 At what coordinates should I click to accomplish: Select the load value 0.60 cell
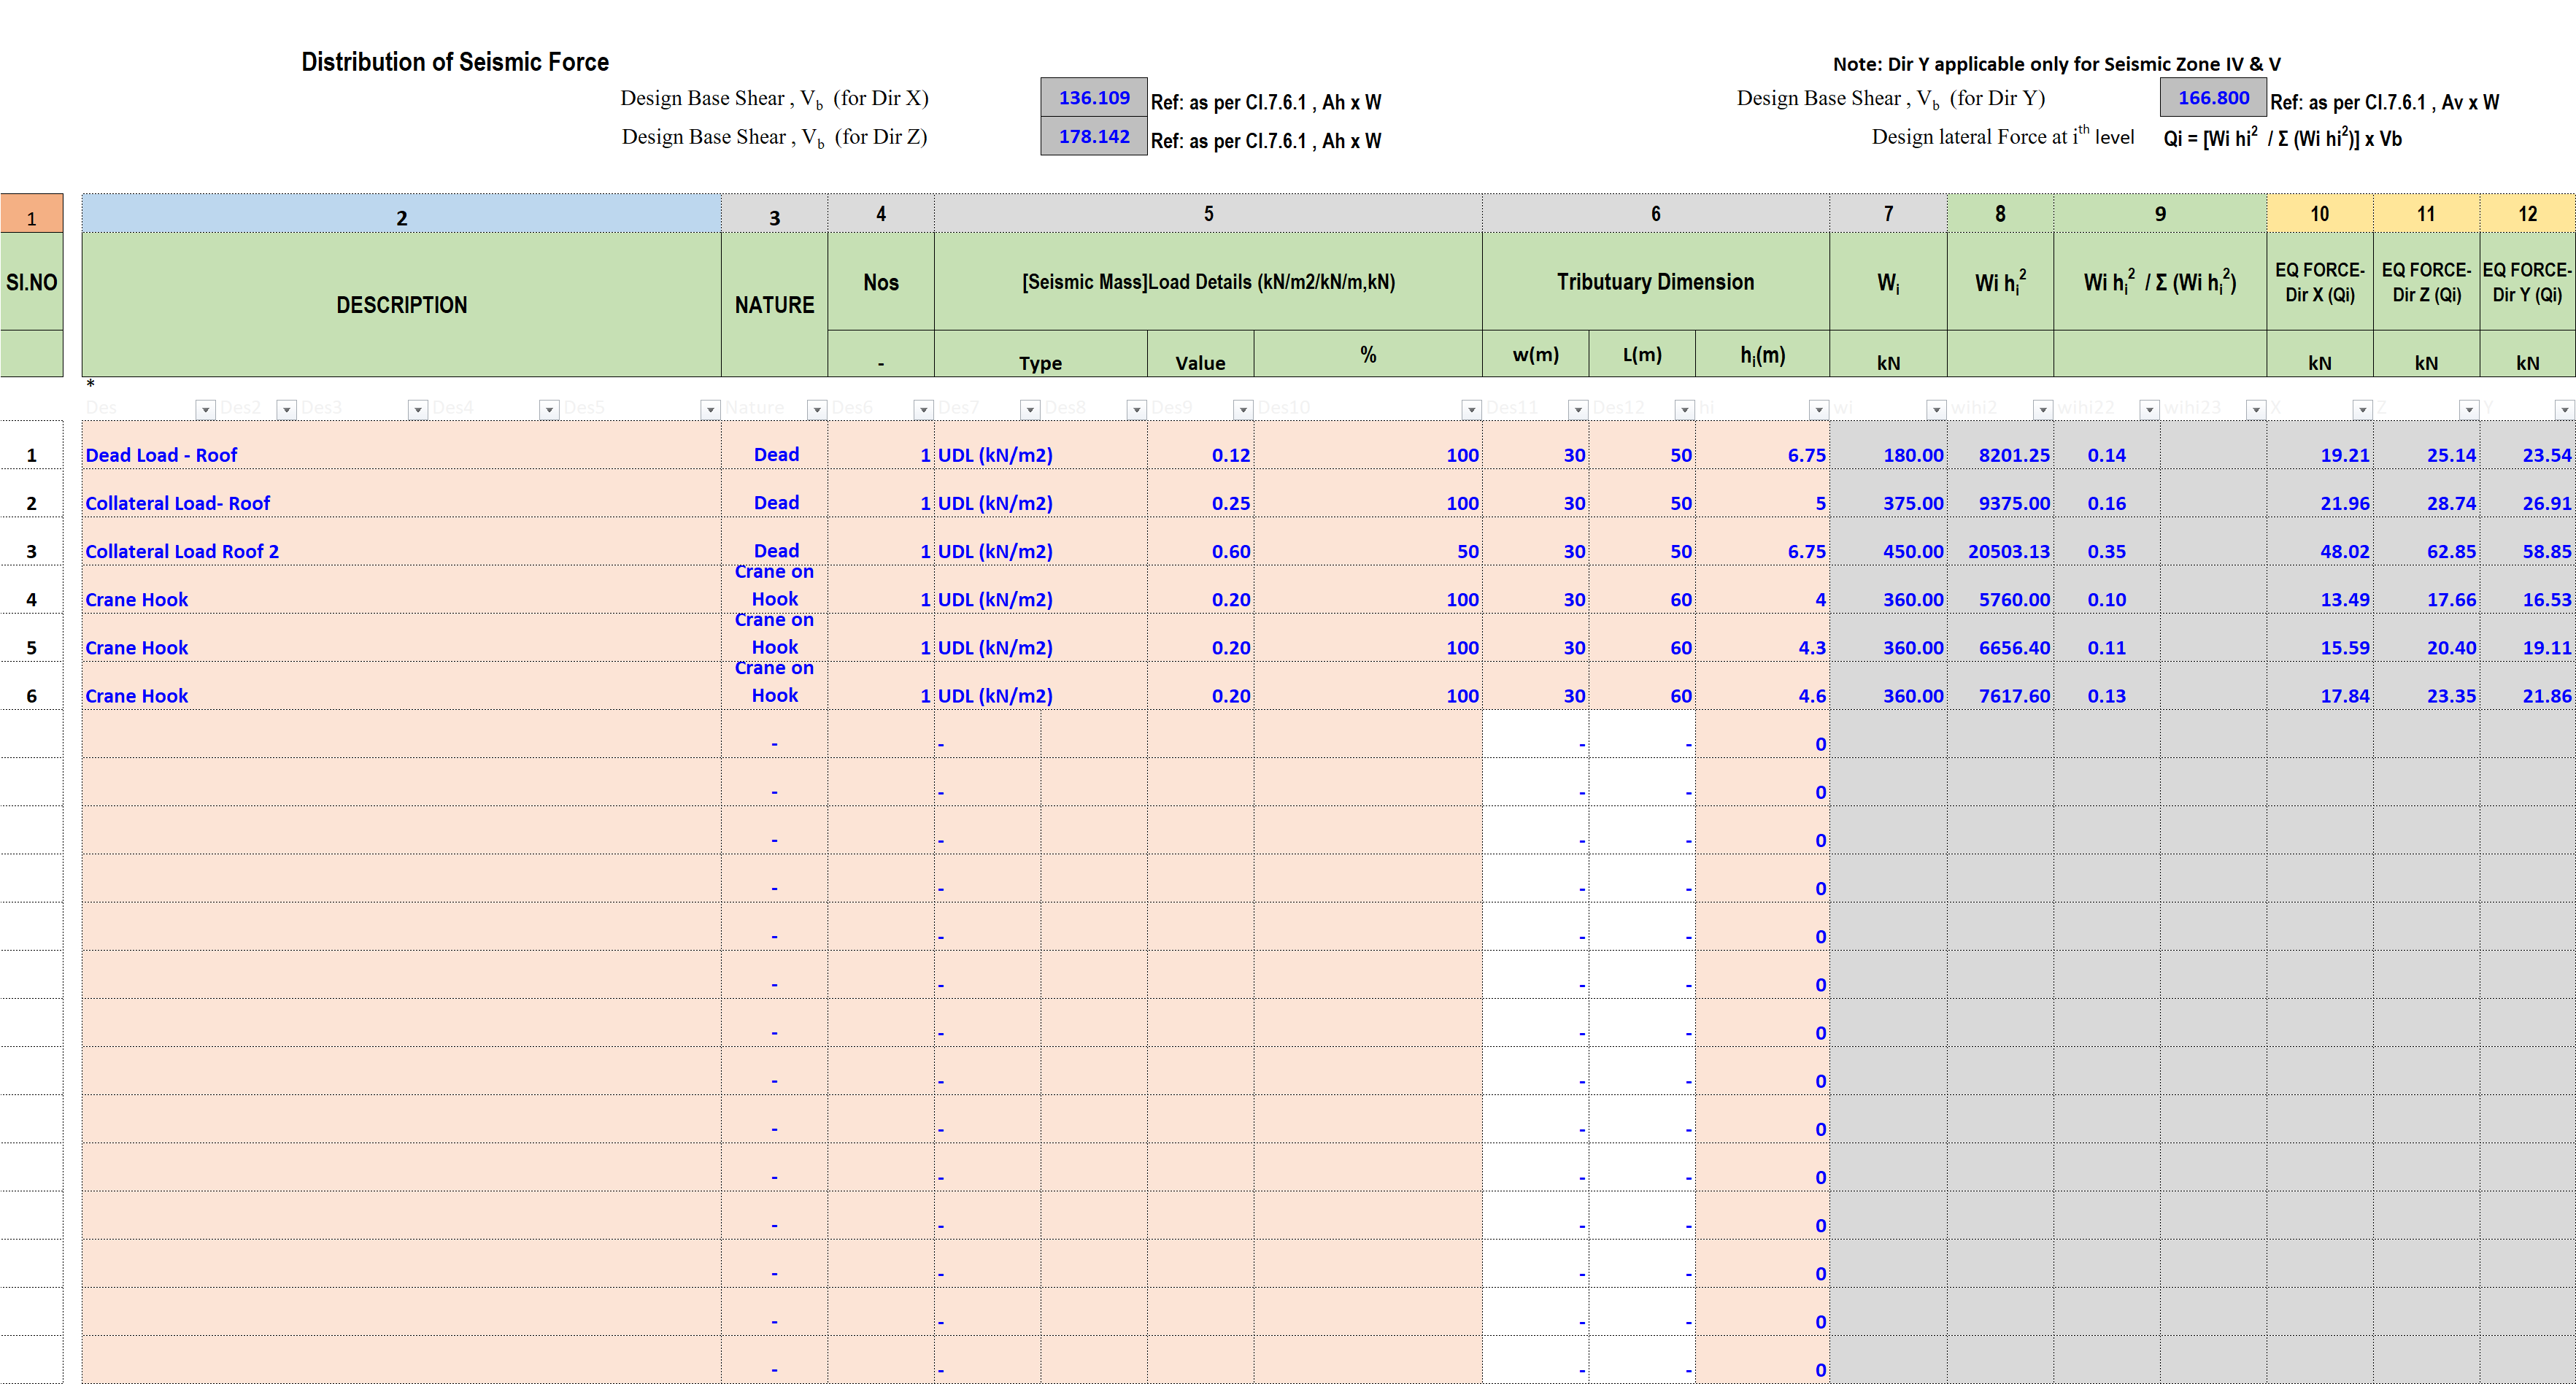tap(1200, 541)
